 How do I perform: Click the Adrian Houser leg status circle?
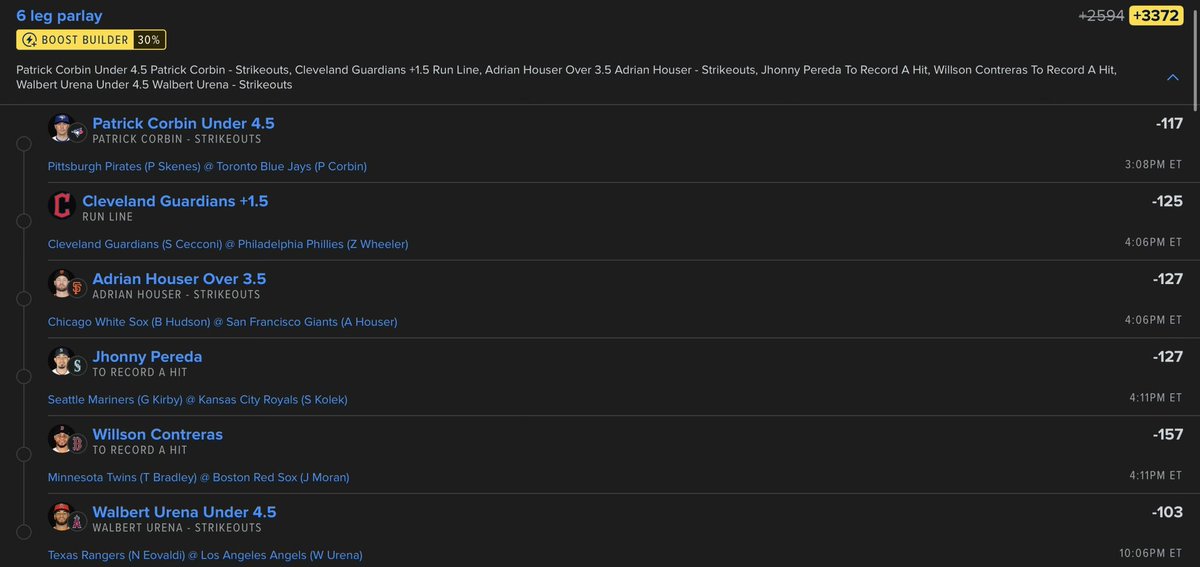tap(24, 299)
